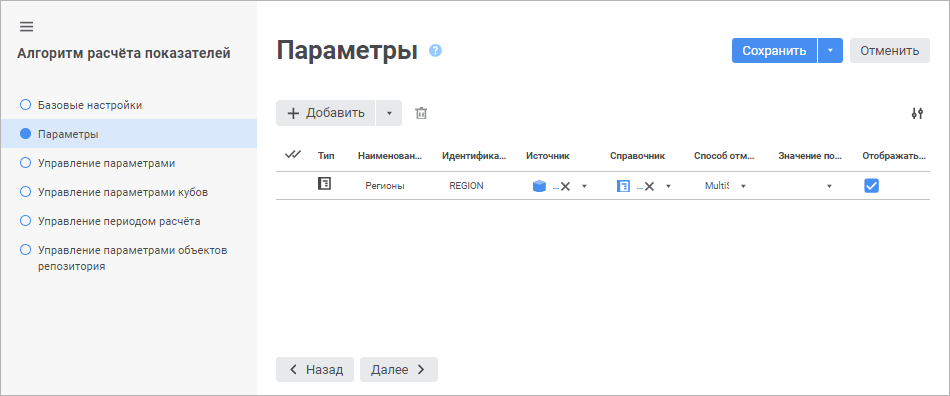Viewport: 950px width, 396px height.
Task: Clear the Источник cube source value
Action: tap(565, 186)
